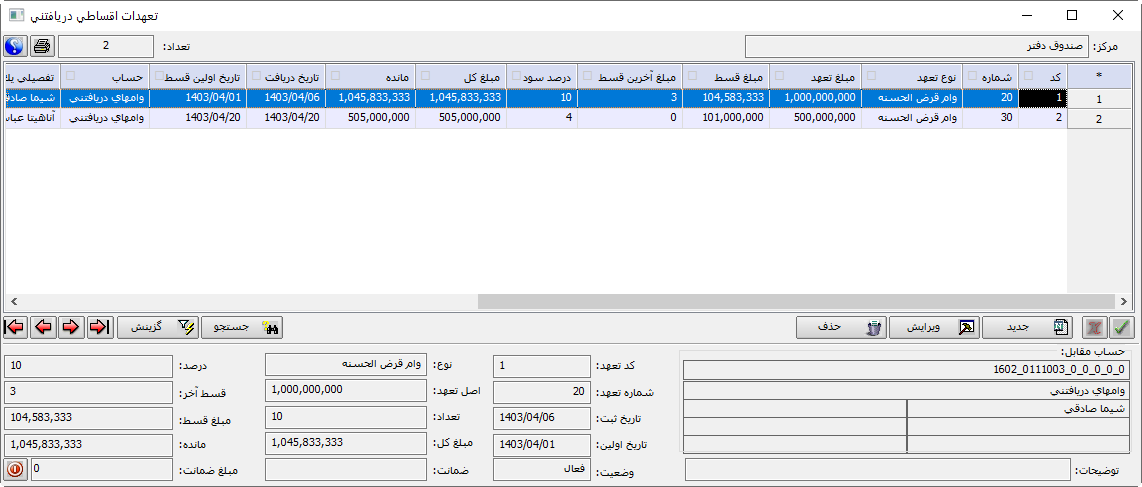Image resolution: width=1142 pixels, height=487 pixels.
Task: Click the printer icon in top toolbar
Action: (x=42, y=46)
